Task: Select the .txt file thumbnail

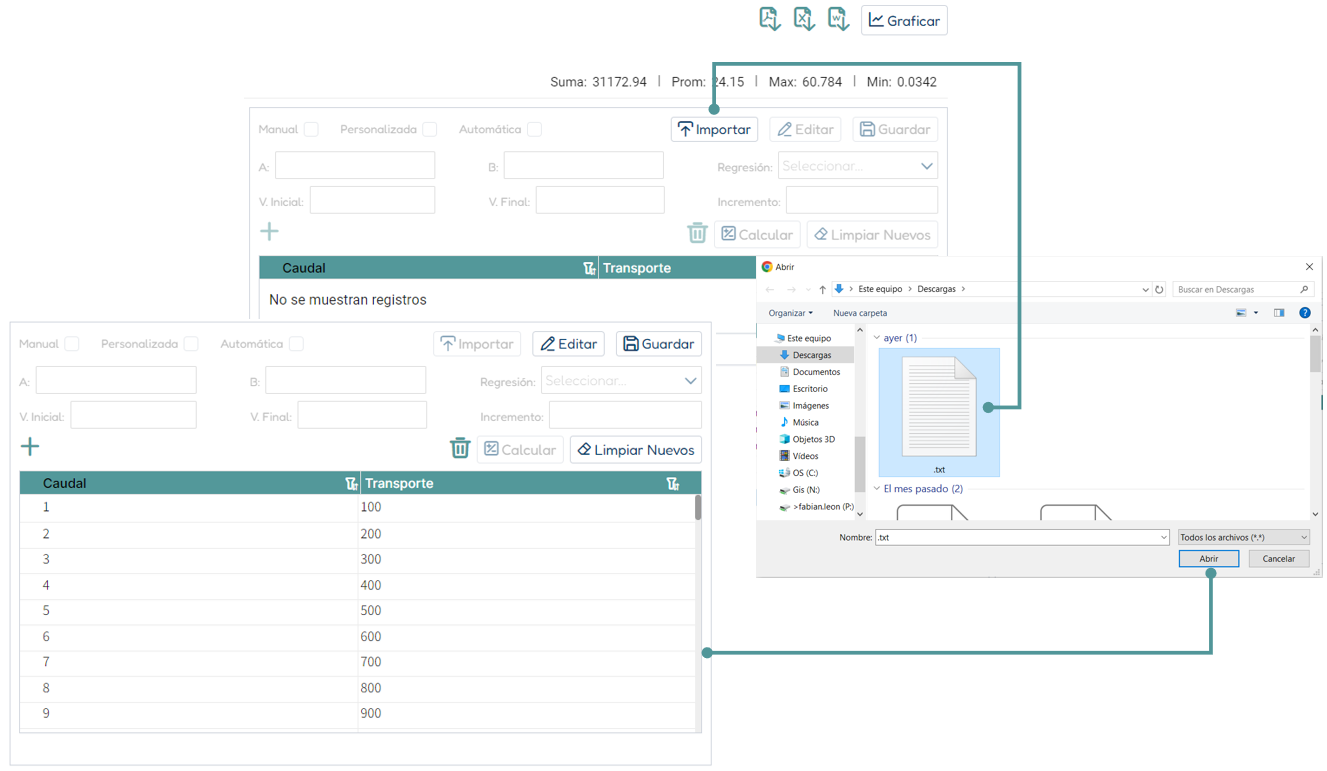Action: [939, 412]
